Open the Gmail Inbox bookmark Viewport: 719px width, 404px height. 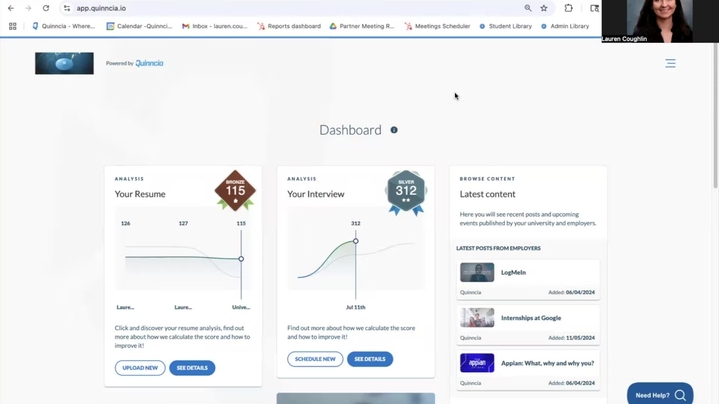coord(214,26)
